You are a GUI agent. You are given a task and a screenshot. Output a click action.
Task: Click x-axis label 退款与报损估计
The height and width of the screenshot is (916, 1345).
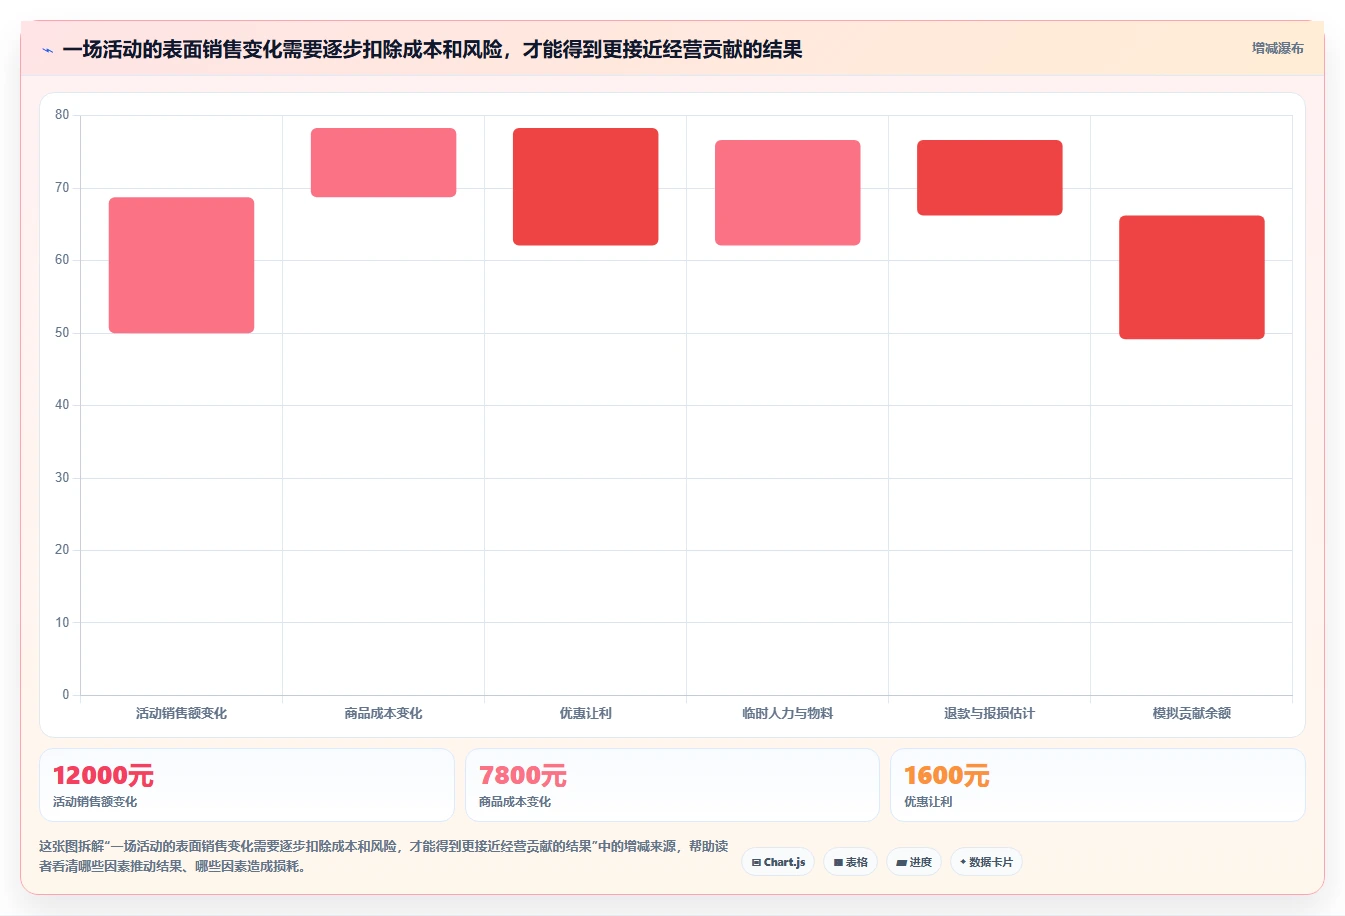[x=989, y=713]
